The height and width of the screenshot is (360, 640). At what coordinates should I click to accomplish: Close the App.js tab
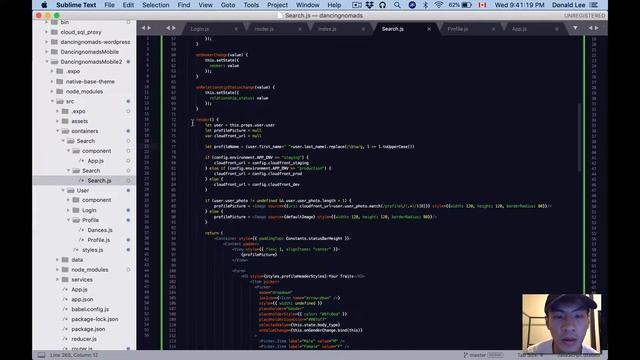(557, 29)
